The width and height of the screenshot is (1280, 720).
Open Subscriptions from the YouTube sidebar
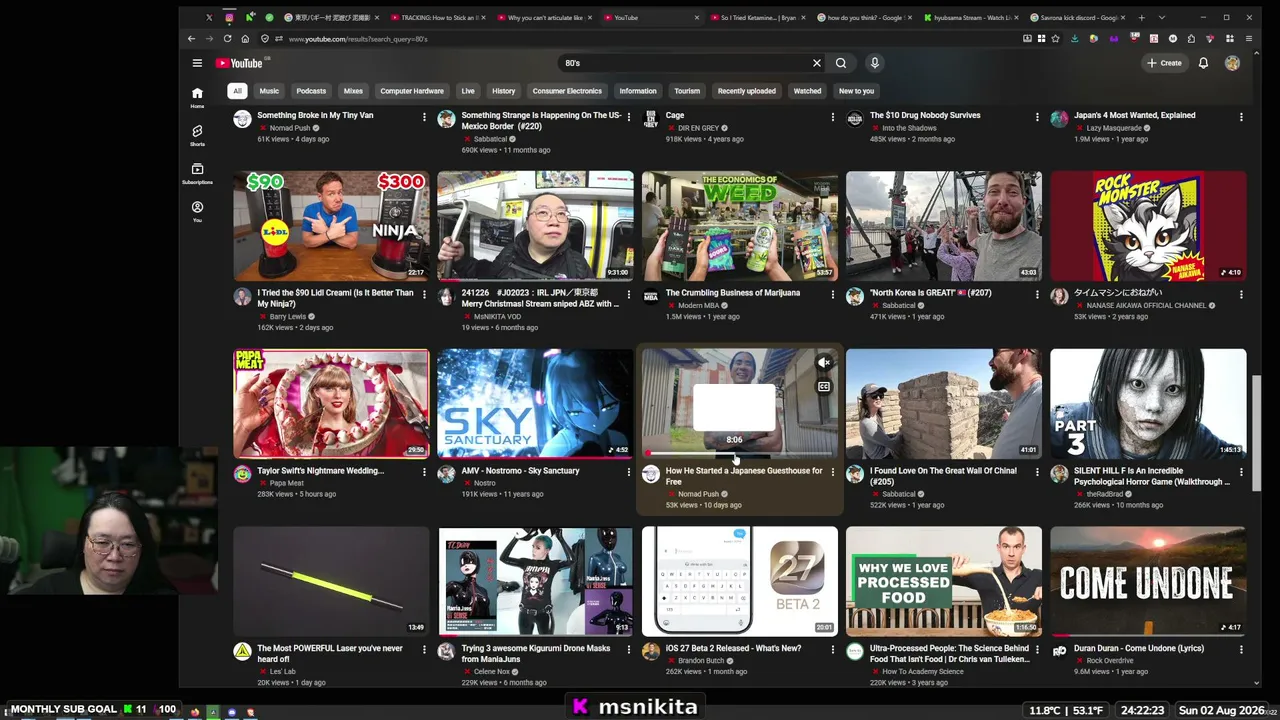(x=197, y=173)
